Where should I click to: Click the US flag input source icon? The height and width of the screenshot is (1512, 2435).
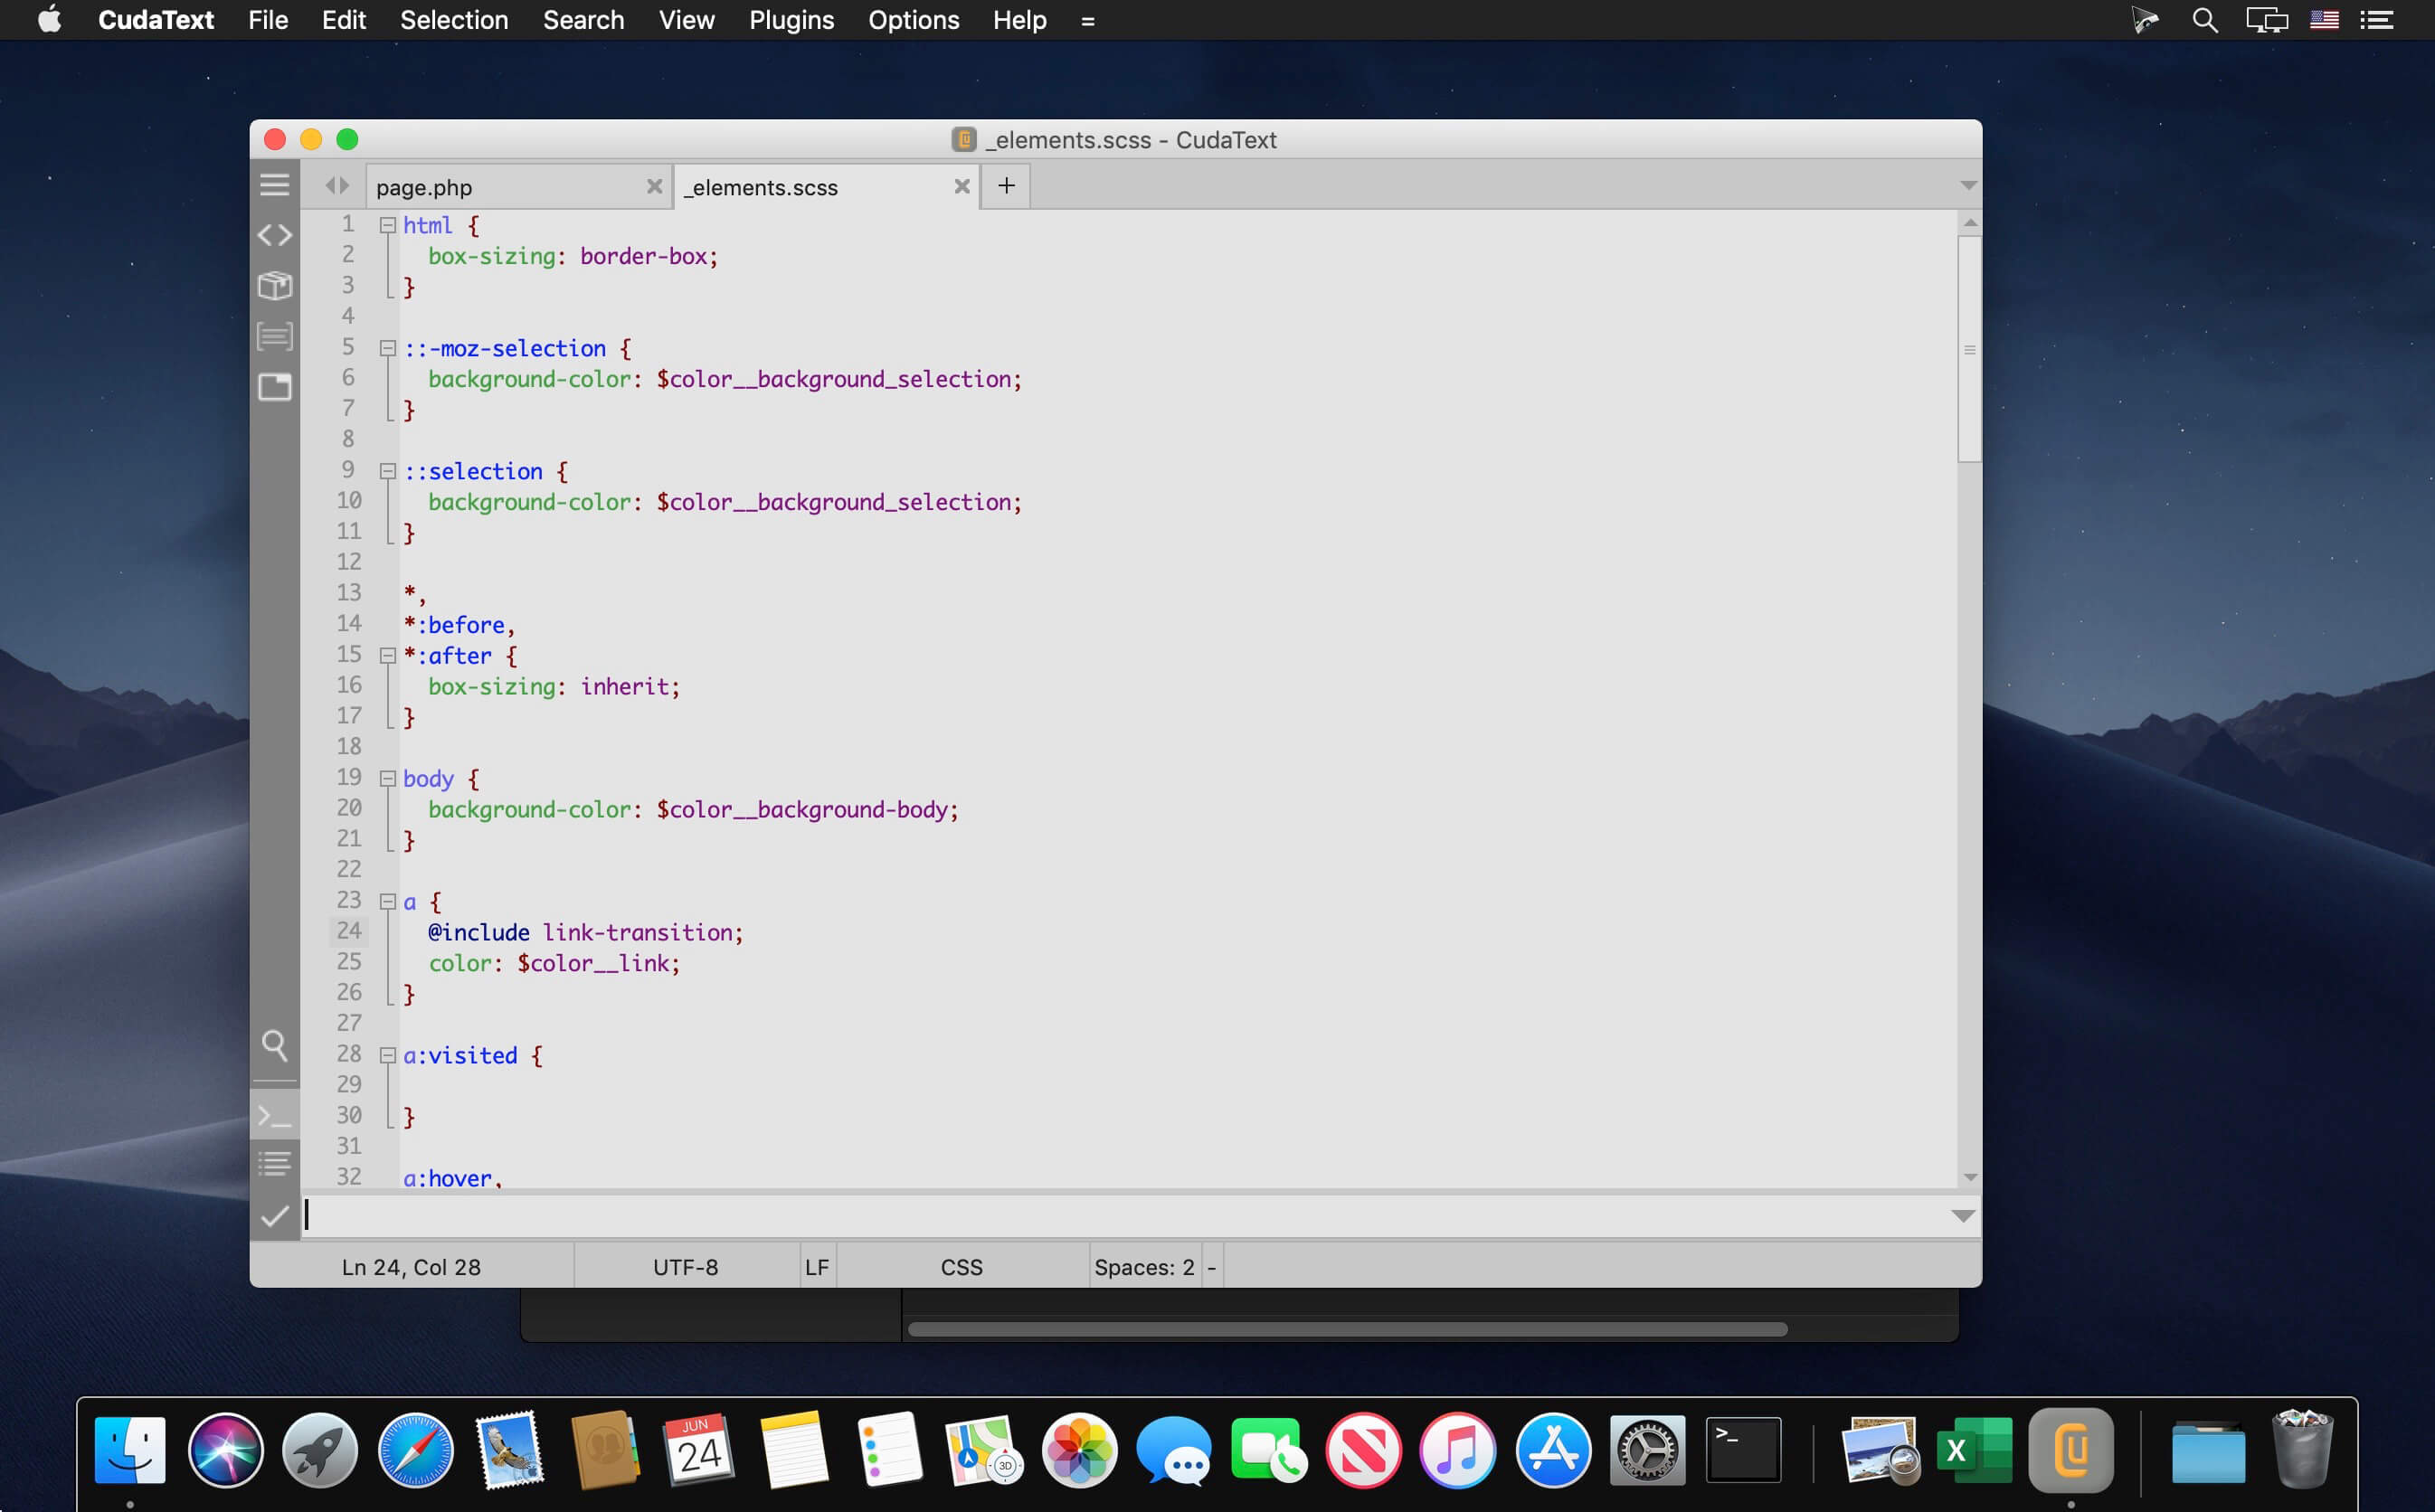click(2323, 20)
